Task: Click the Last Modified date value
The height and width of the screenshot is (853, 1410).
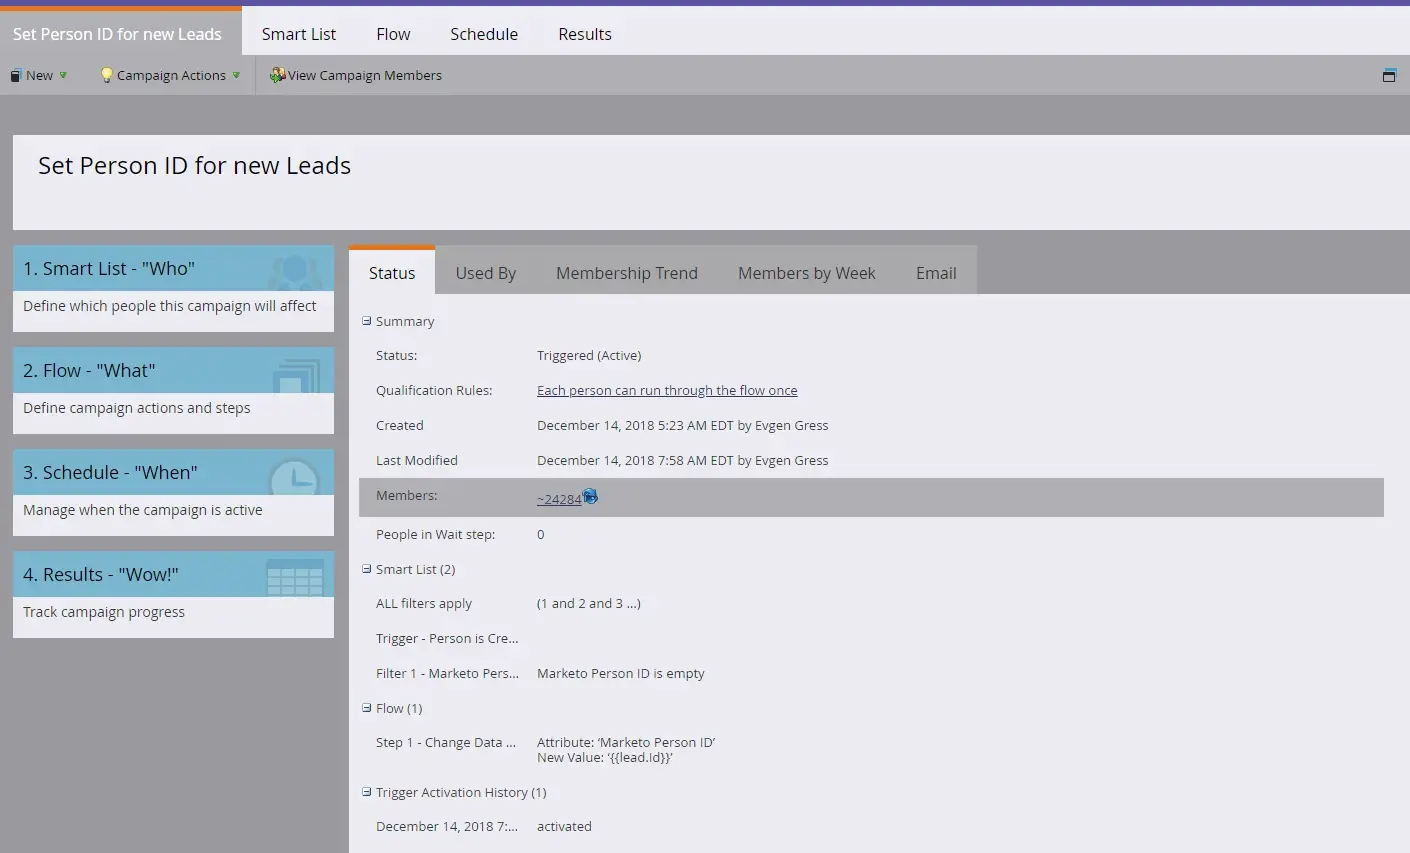Action: tap(683, 460)
